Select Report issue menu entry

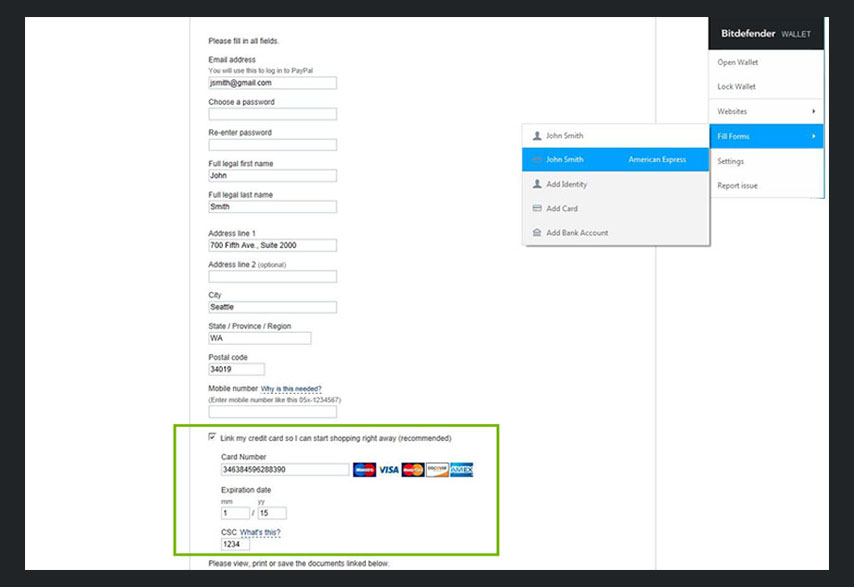point(766,186)
